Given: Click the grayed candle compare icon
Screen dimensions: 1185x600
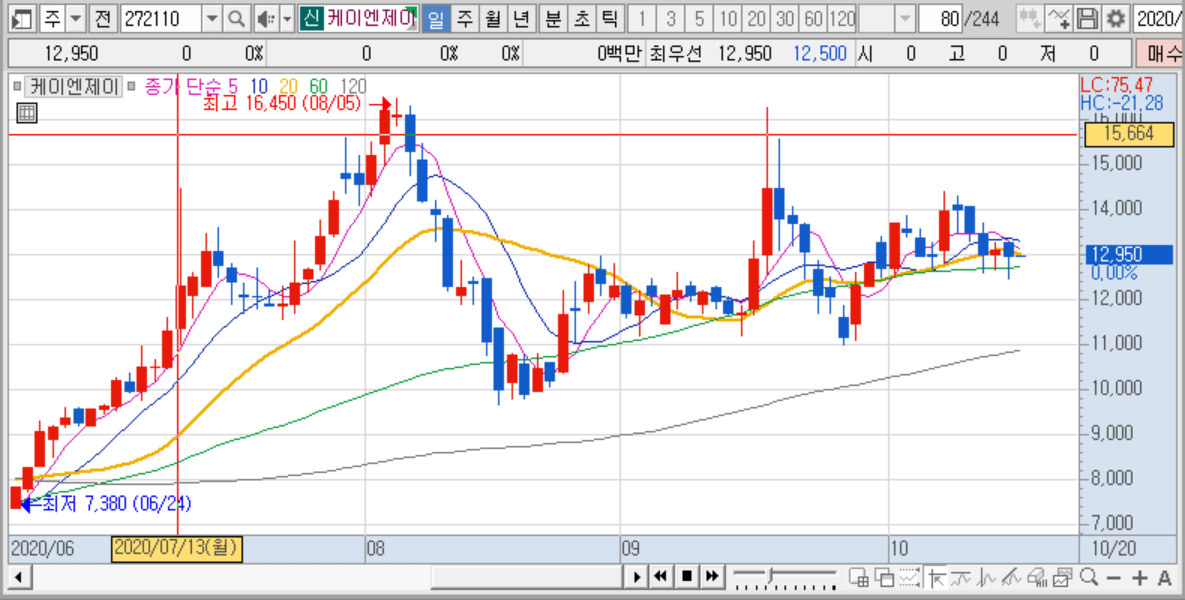Looking at the screenshot, I should pos(1029,18).
